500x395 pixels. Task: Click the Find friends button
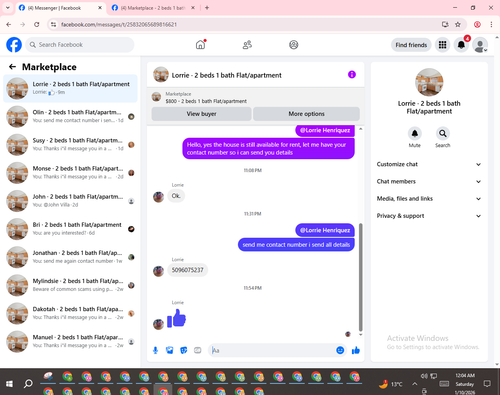411,45
